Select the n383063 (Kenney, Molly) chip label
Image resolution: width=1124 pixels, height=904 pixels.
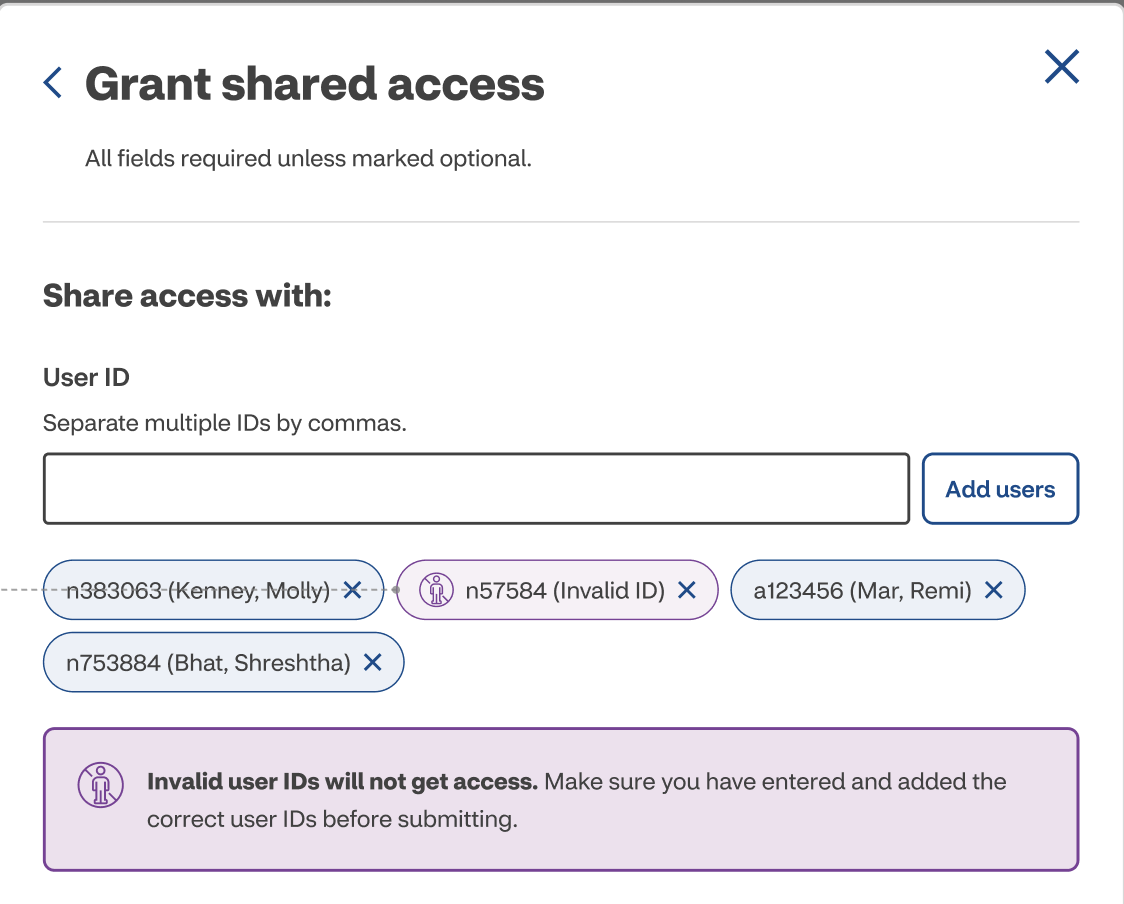tap(197, 591)
